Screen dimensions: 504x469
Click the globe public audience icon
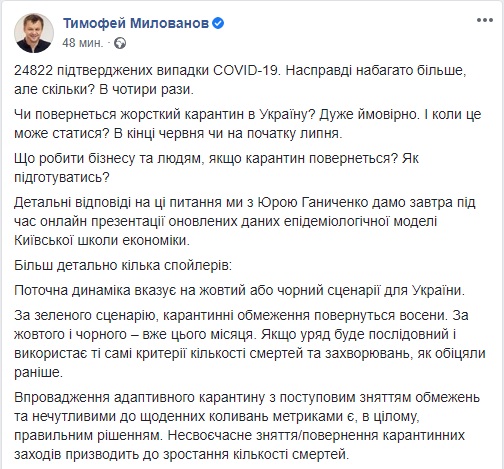point(120,43)
